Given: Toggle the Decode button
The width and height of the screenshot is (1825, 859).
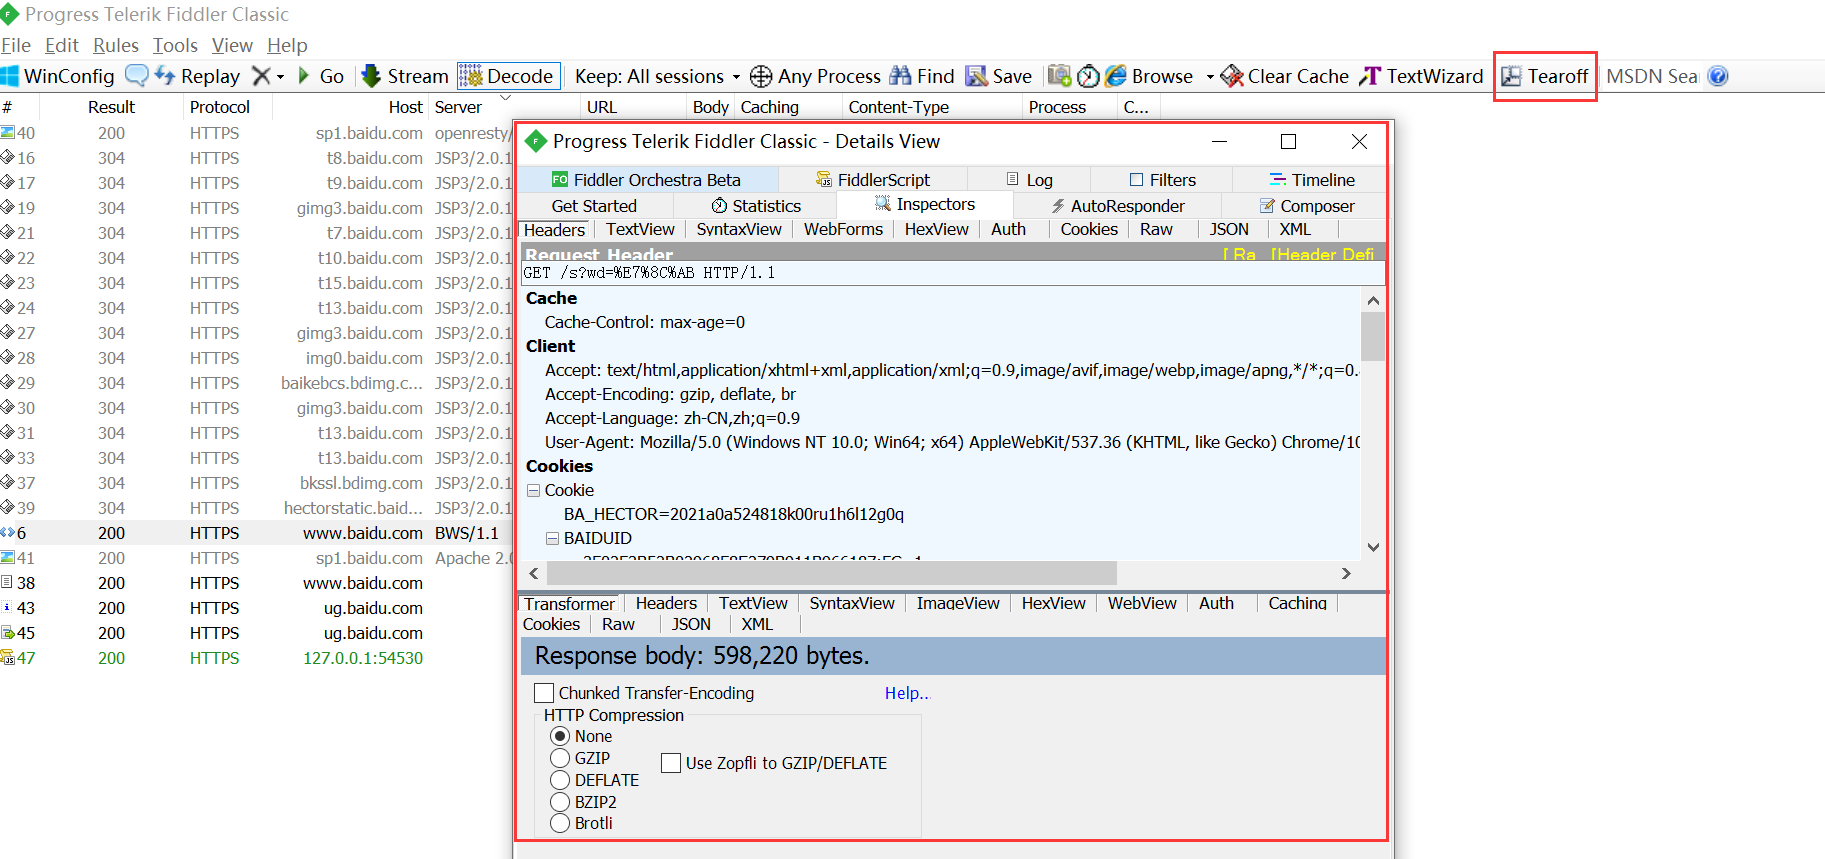Looking at the screenshot, I should click(x=508, y=76).
